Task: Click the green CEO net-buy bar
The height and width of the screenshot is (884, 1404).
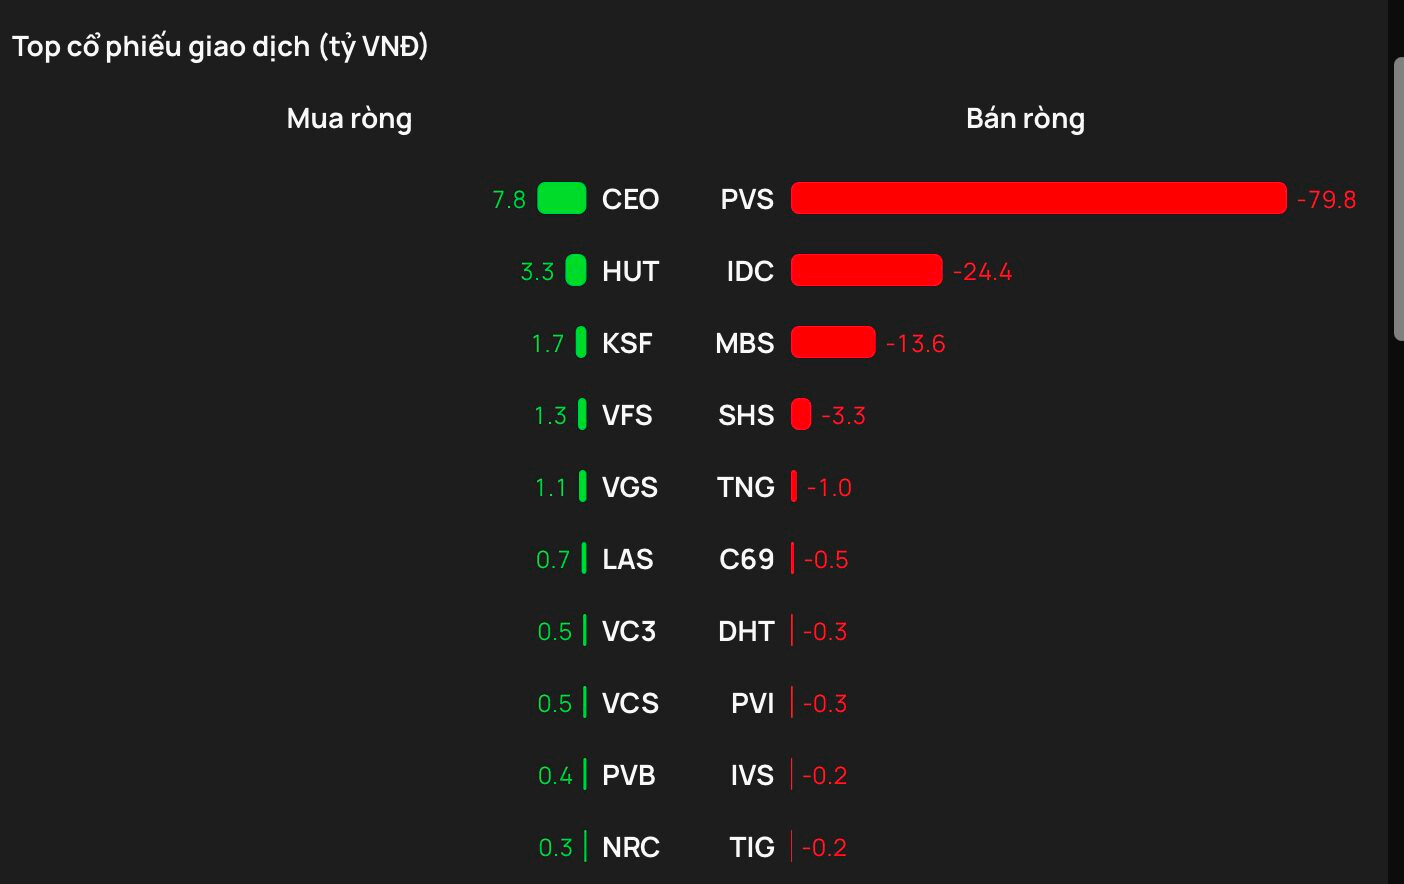Action: 562,198
